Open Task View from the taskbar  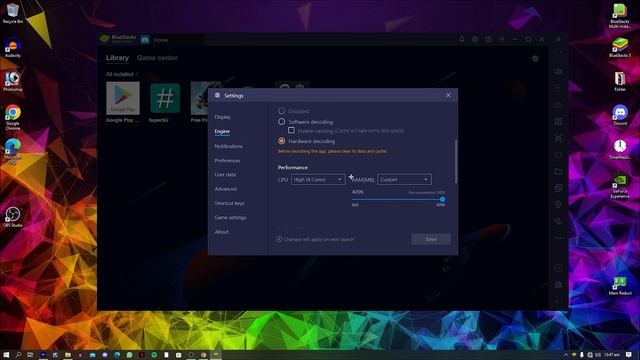(30, 355)
